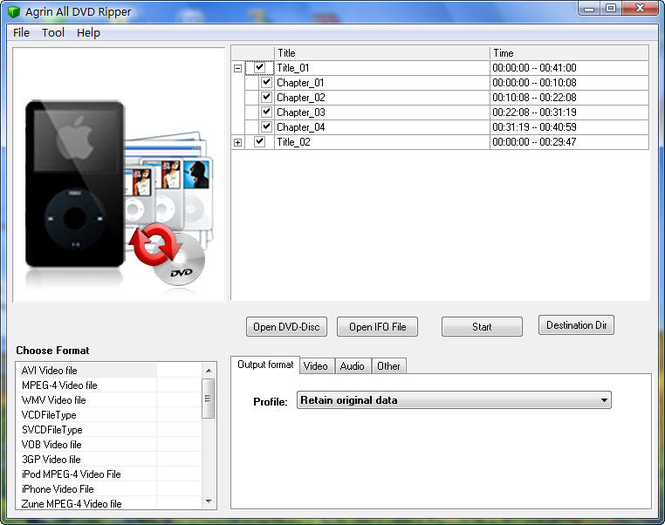Screen dimensions: 665x525
Task: Click time value 00:10:08 -- 00:22:08
Action: (x=534, y=98)
